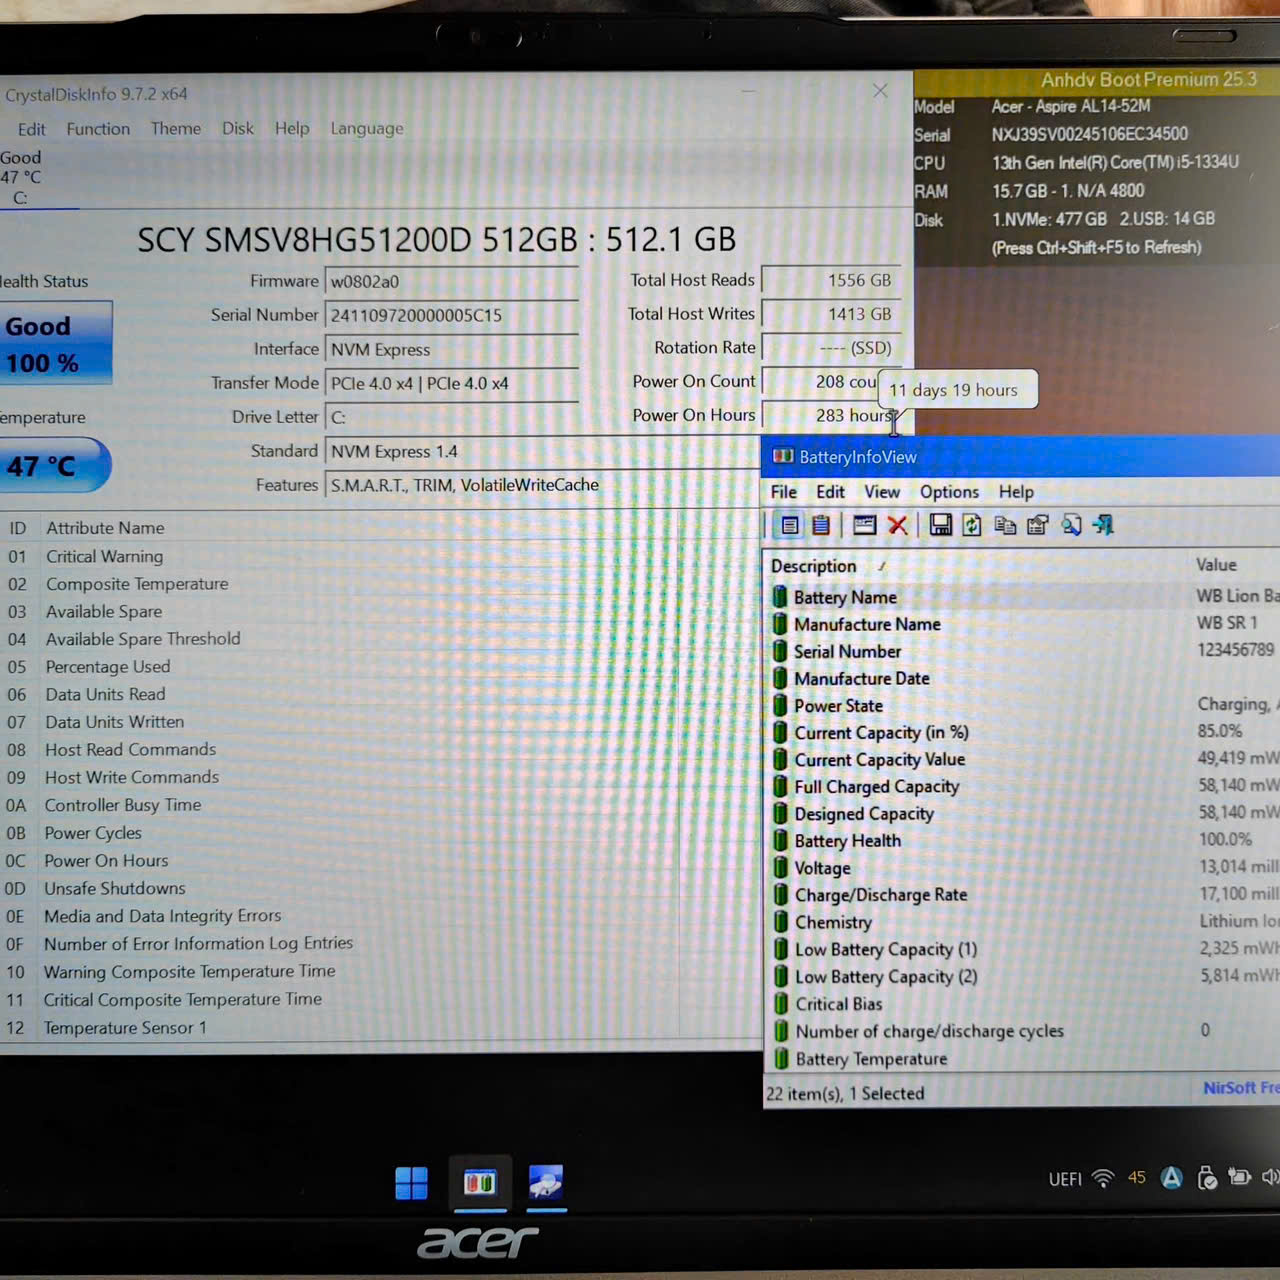Click the red X toolbar icon
The width and height of the screenshot is (1280, 1280).
coord(898,525)
